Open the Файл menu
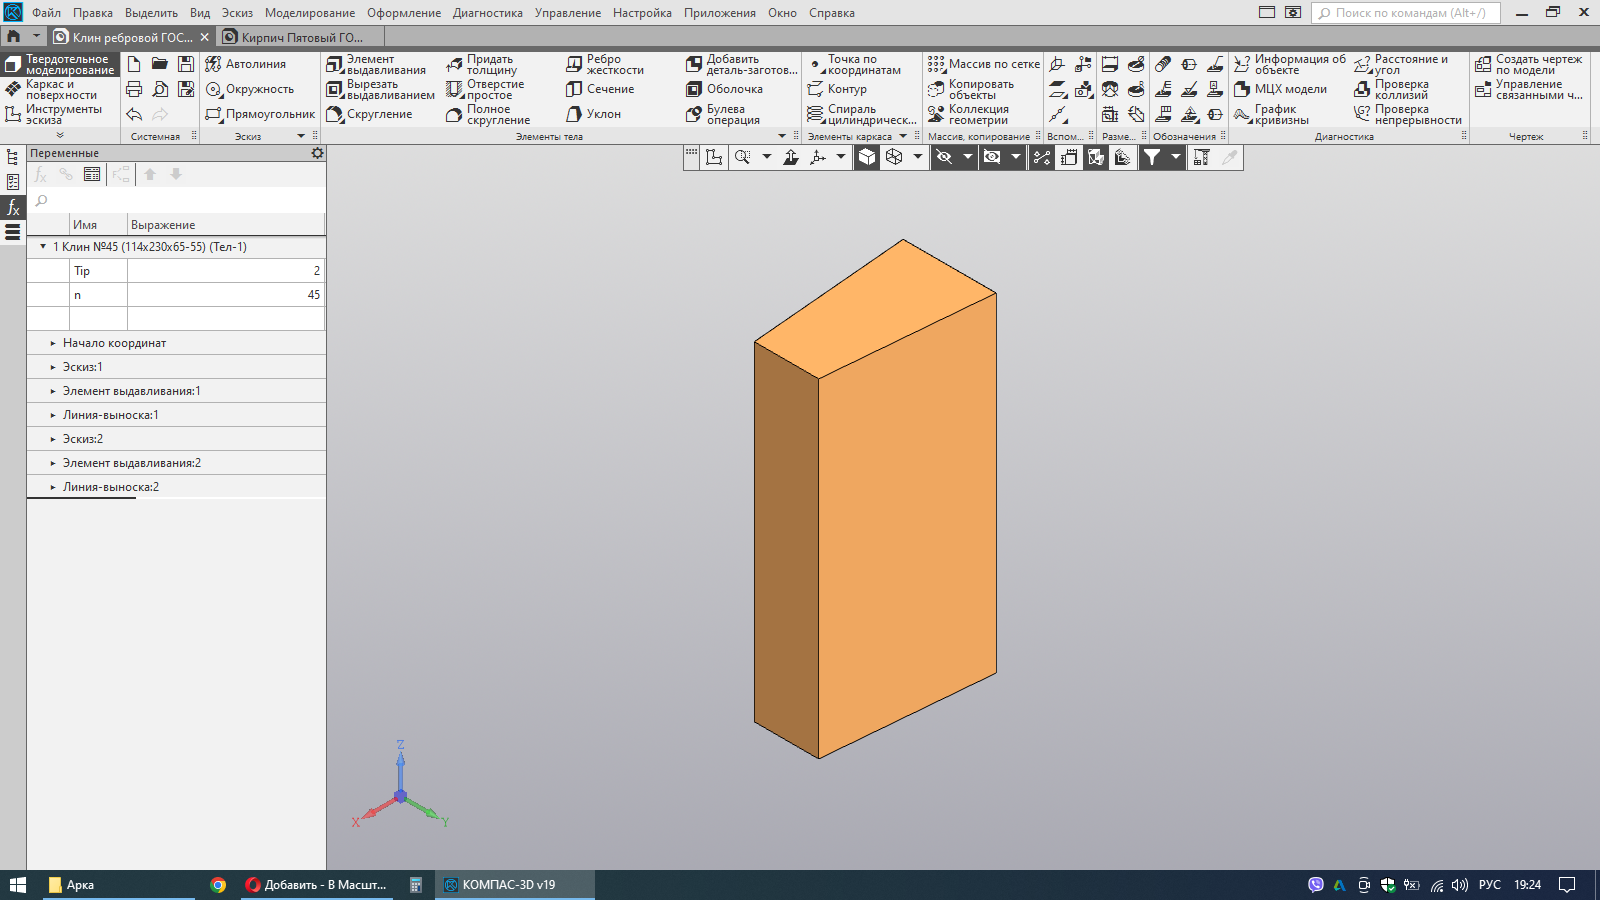This screenshot has height=900, width=1600. click(46, 13)
